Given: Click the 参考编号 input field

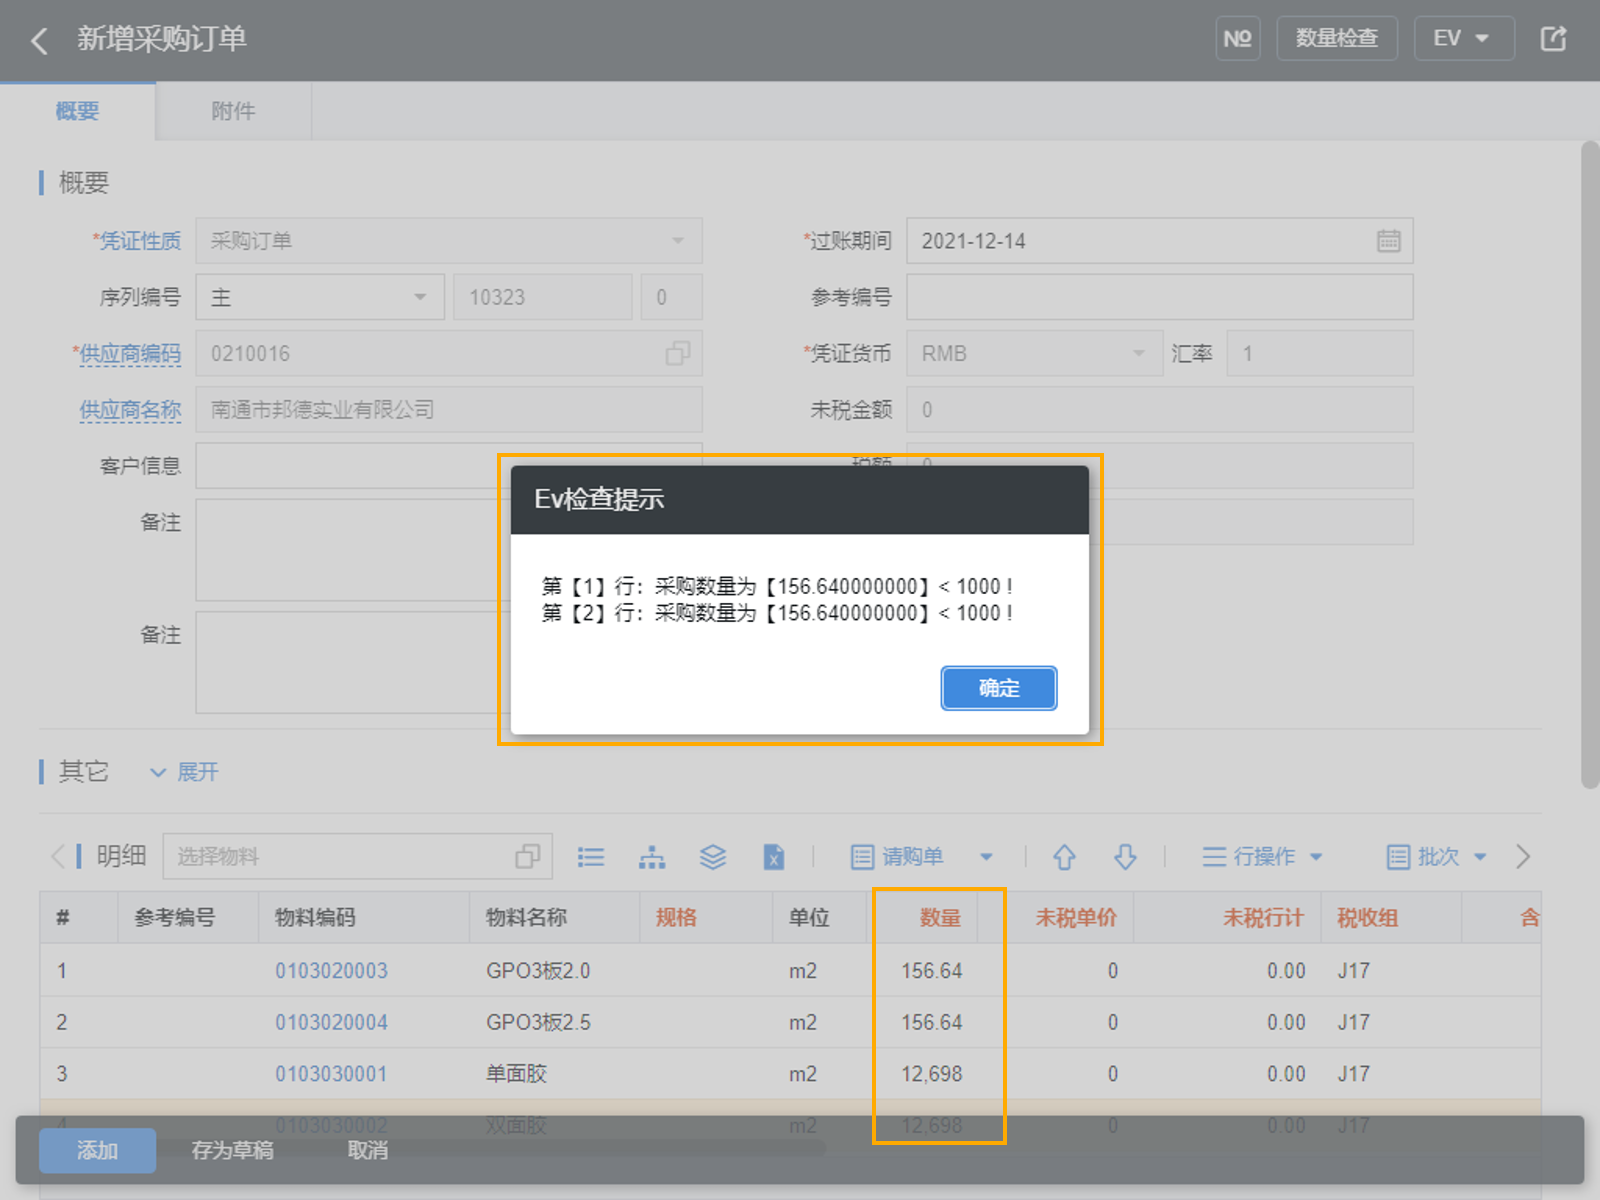Looking at the screenshot, I should (x=1159, y=297).
